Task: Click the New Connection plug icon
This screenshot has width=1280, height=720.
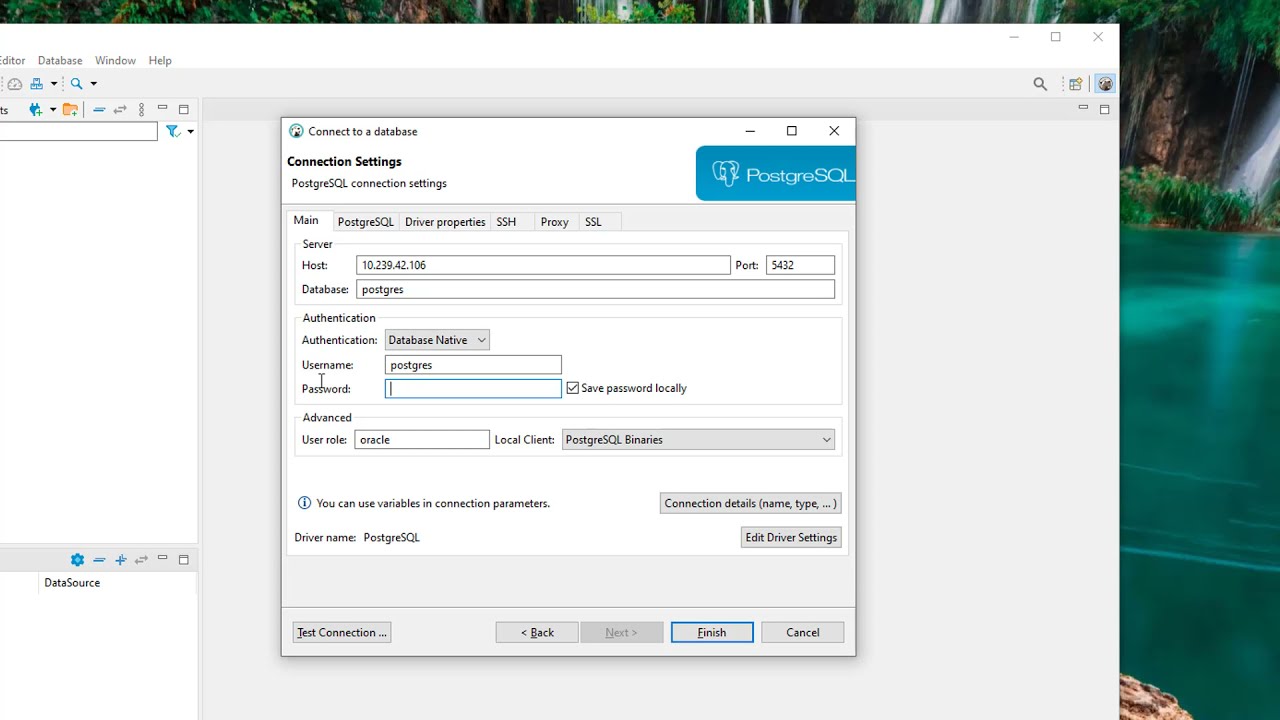Action: click(x=36, y=110)
